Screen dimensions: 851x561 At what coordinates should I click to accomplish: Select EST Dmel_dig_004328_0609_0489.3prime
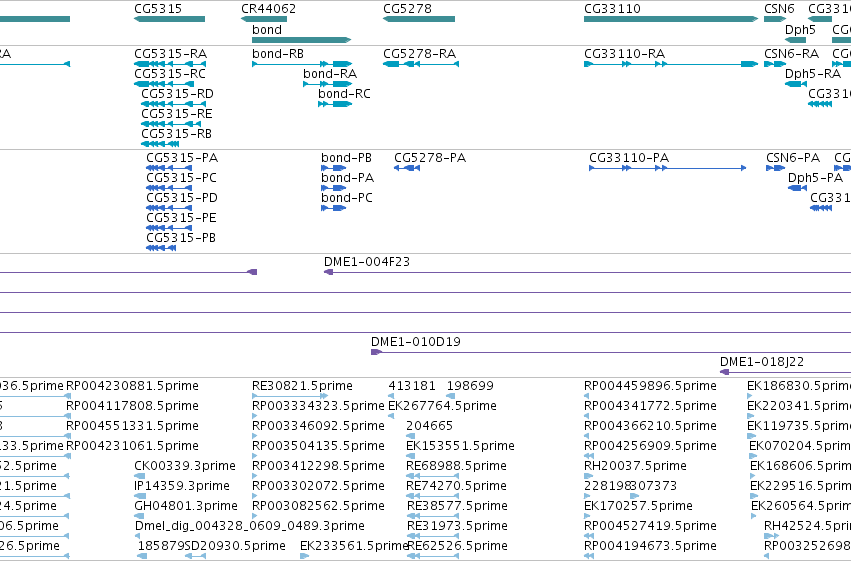[250, 526]
